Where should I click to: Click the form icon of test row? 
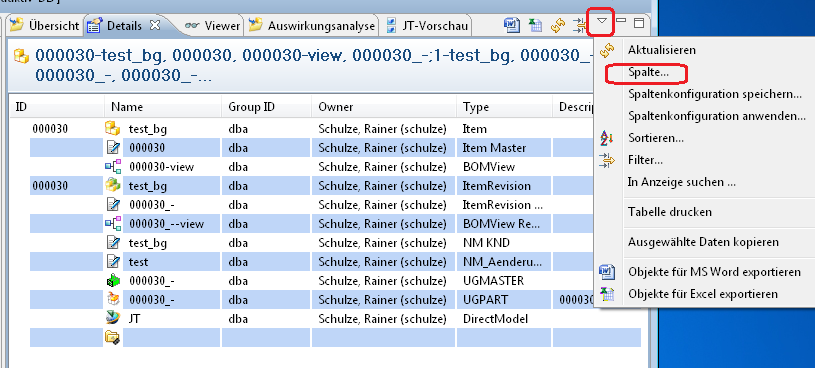point(113,262)
